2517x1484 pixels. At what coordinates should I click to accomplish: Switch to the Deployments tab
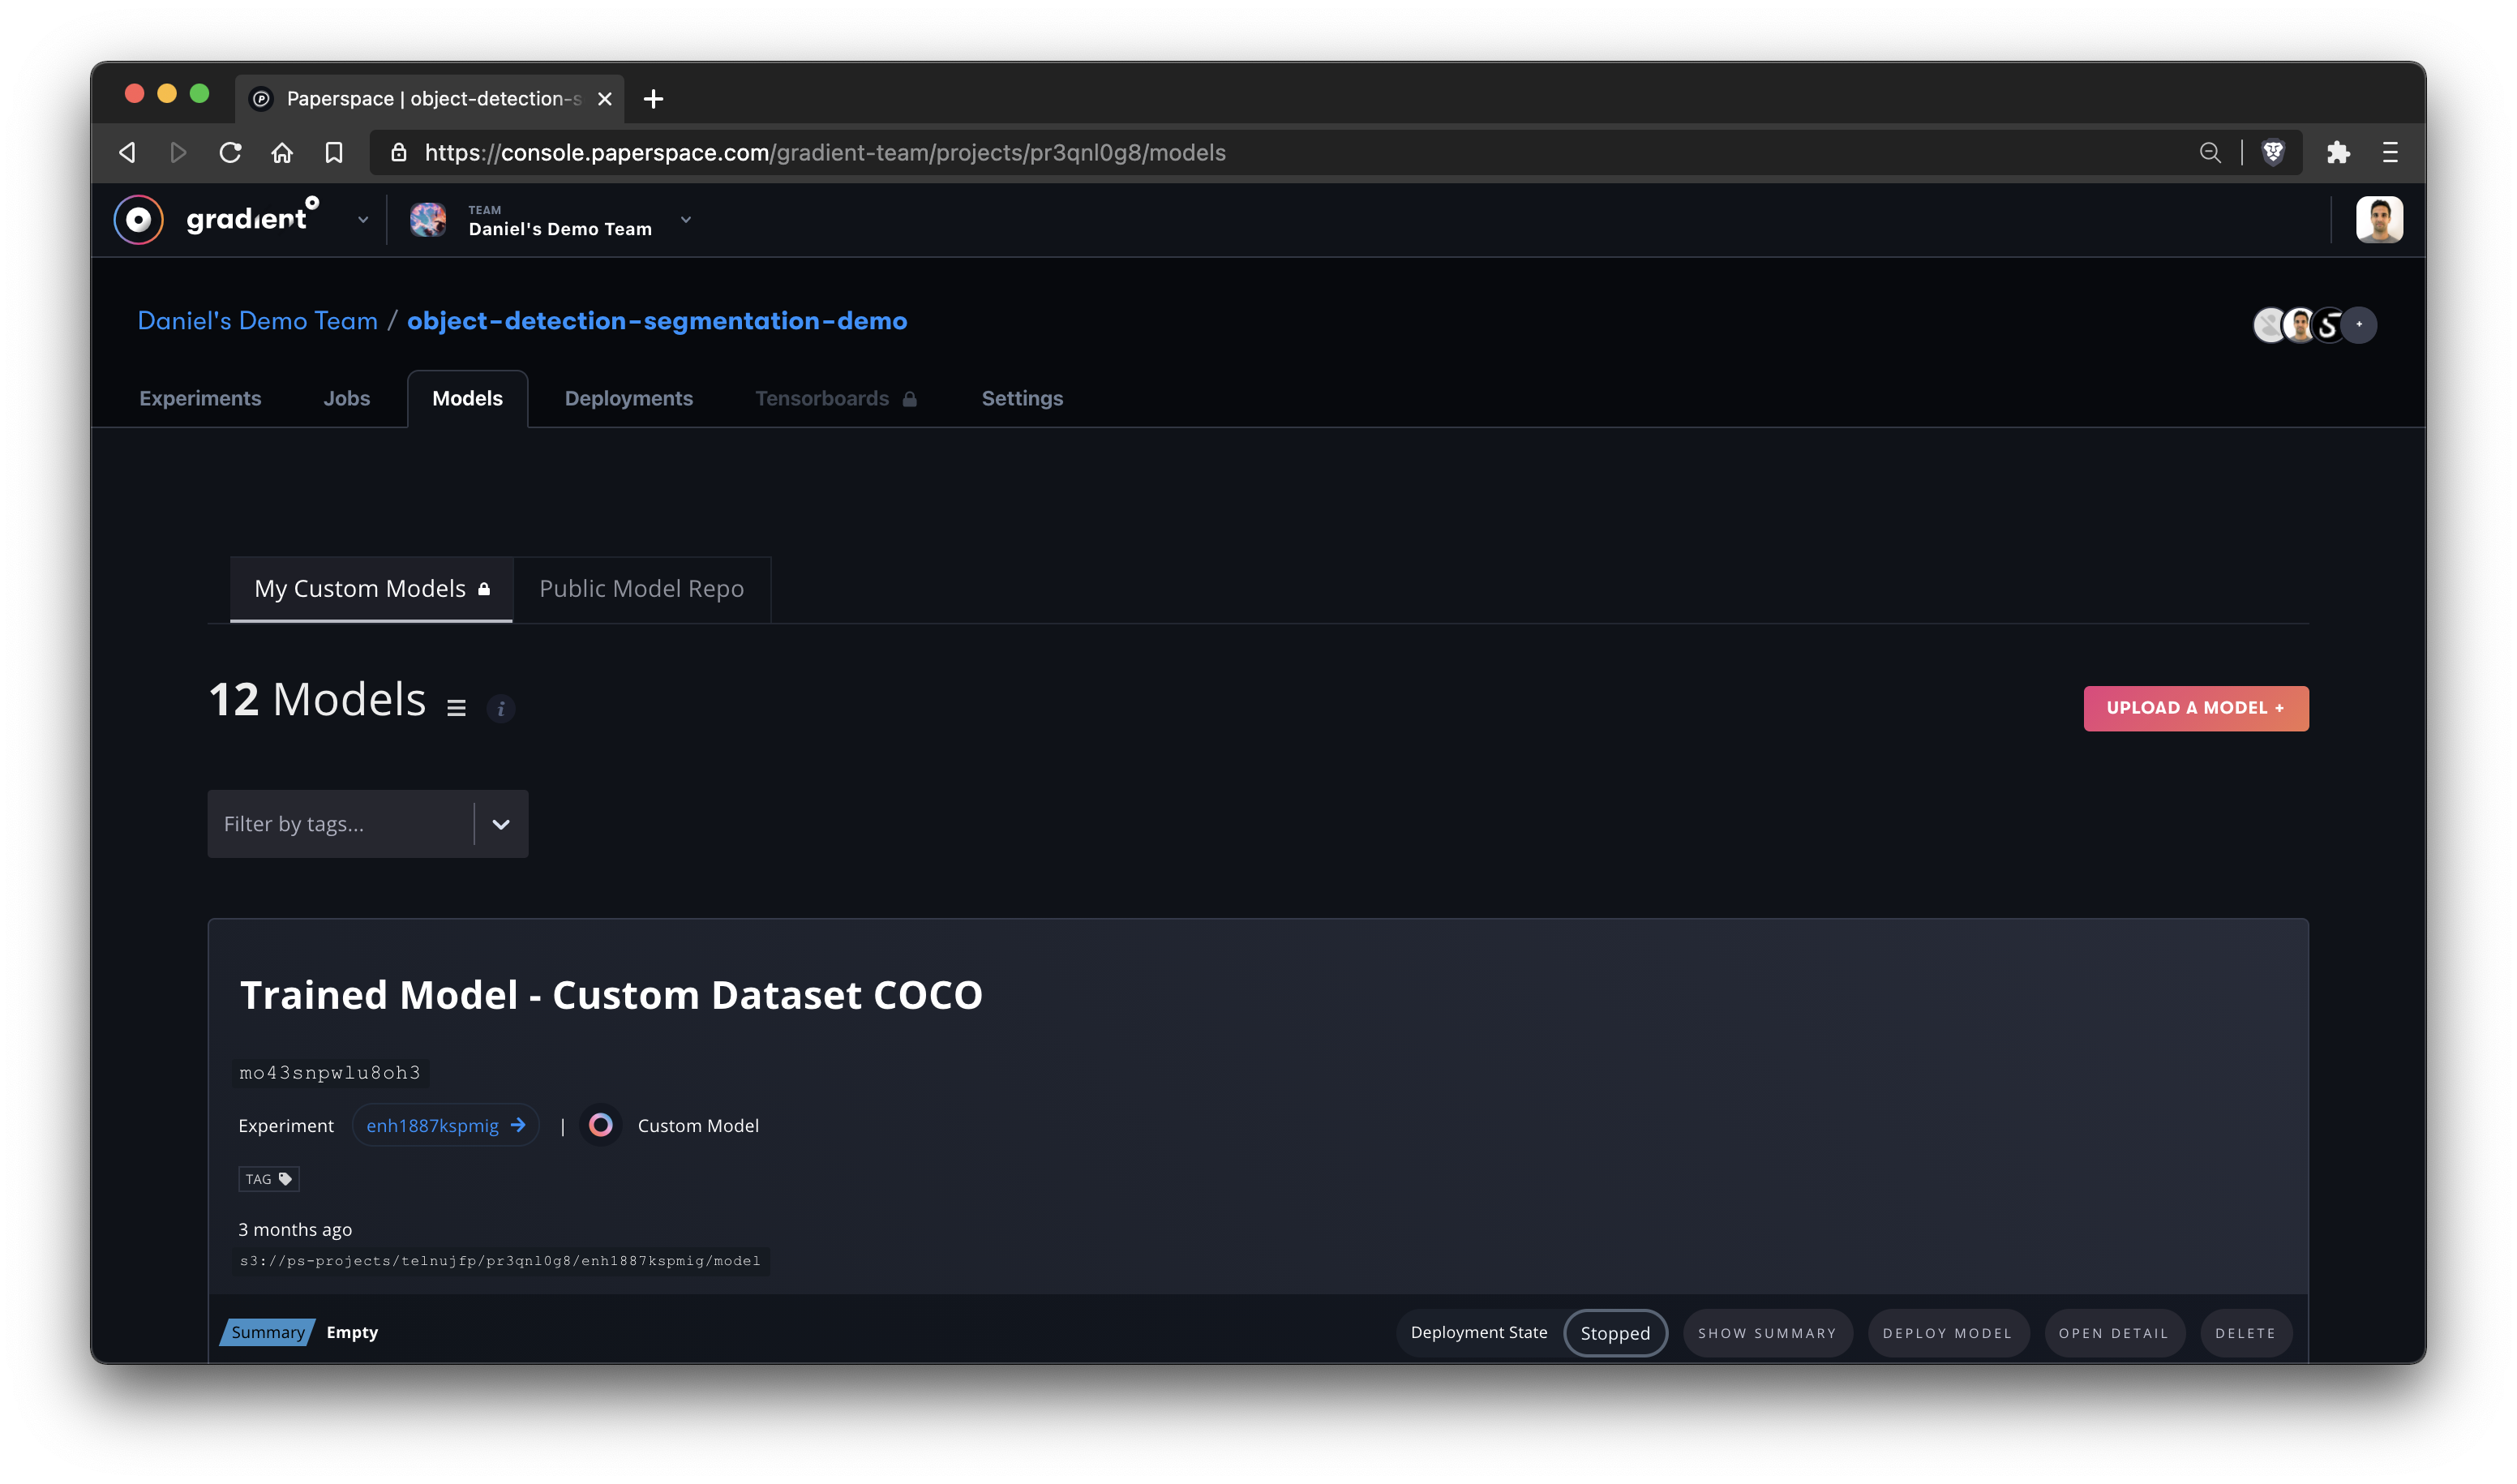tap(628, 398)
